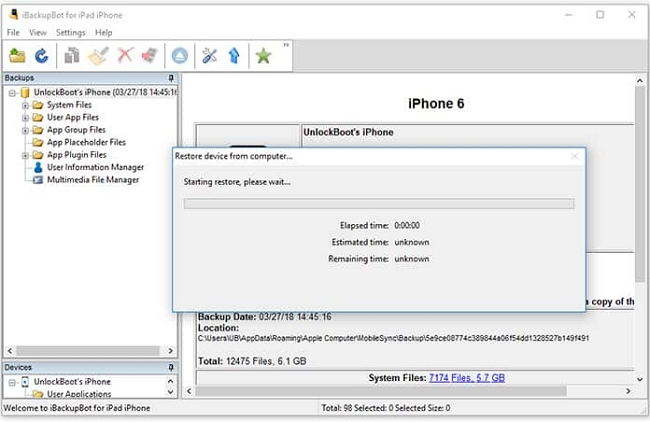Click the open backup folder toolbar icon
650x422 pixels.
tap(17, 56)
